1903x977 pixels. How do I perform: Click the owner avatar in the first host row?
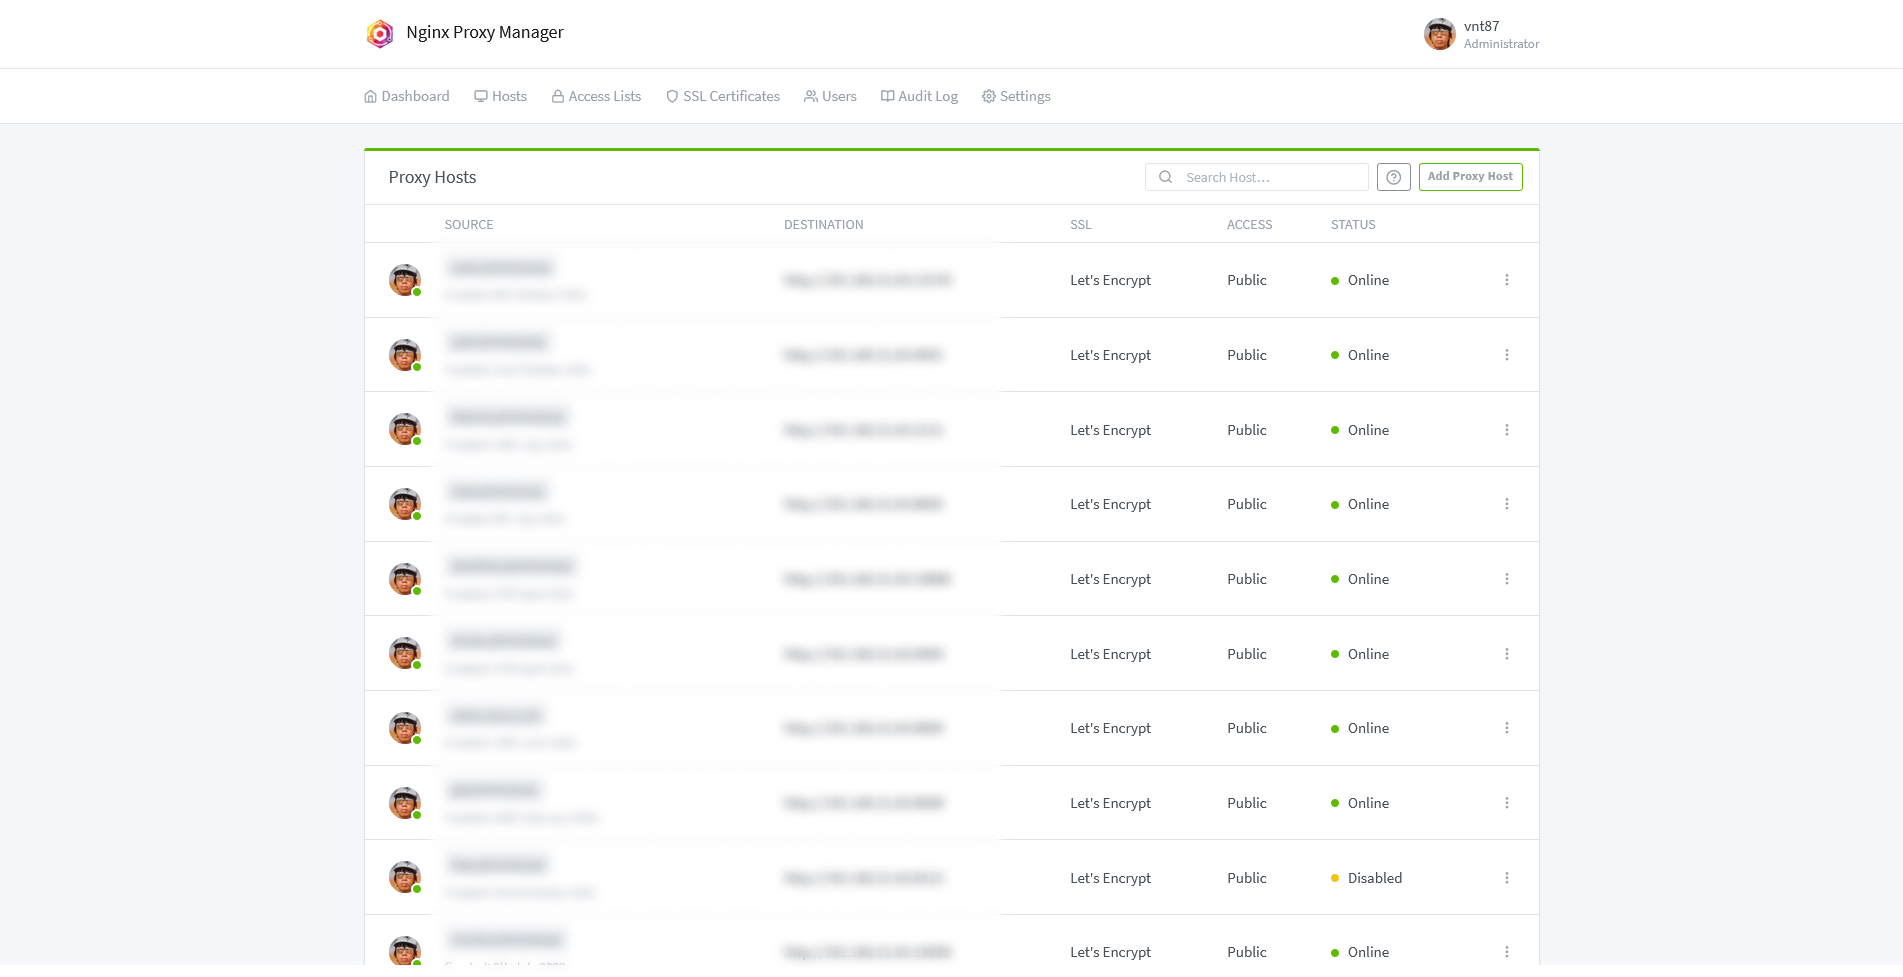[x=405, y=280]
